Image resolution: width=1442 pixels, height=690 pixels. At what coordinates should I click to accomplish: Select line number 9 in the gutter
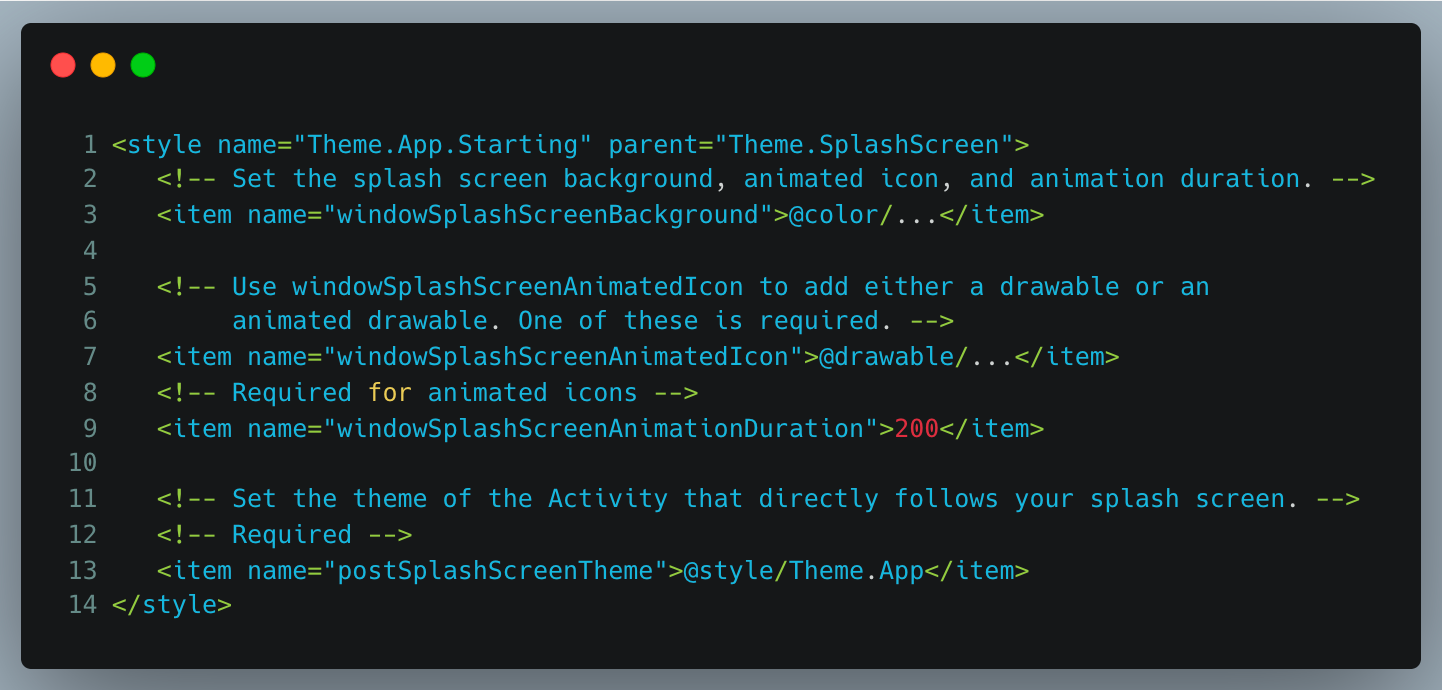91,428
